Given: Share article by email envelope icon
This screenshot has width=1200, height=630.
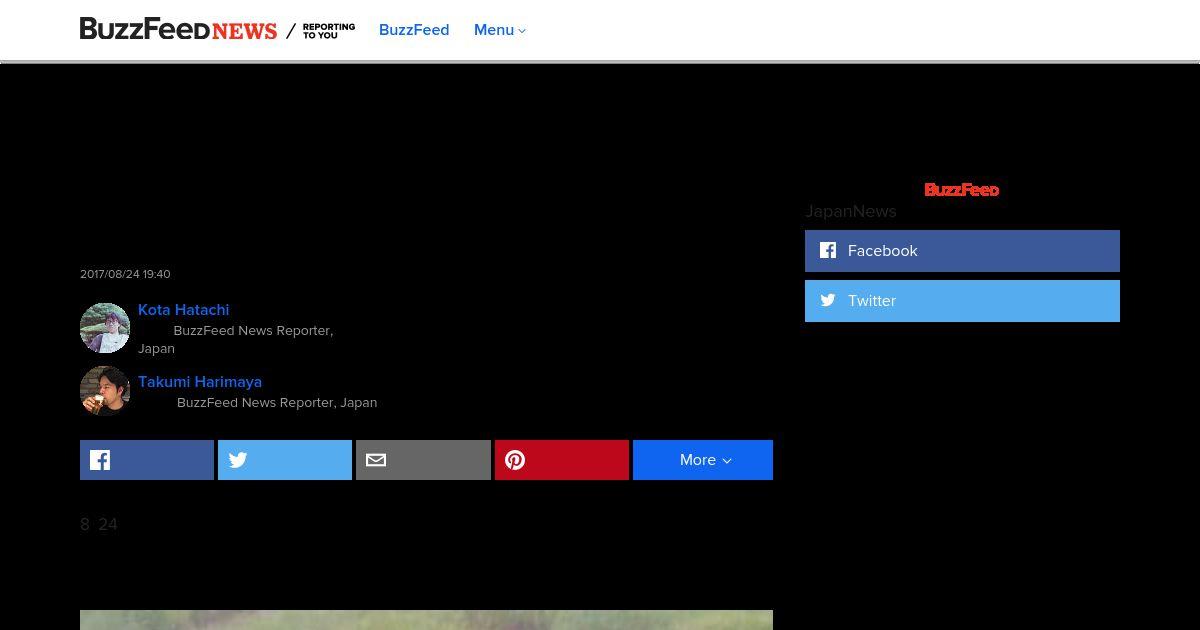Looking at the screenshot, I should click(423, 460).
